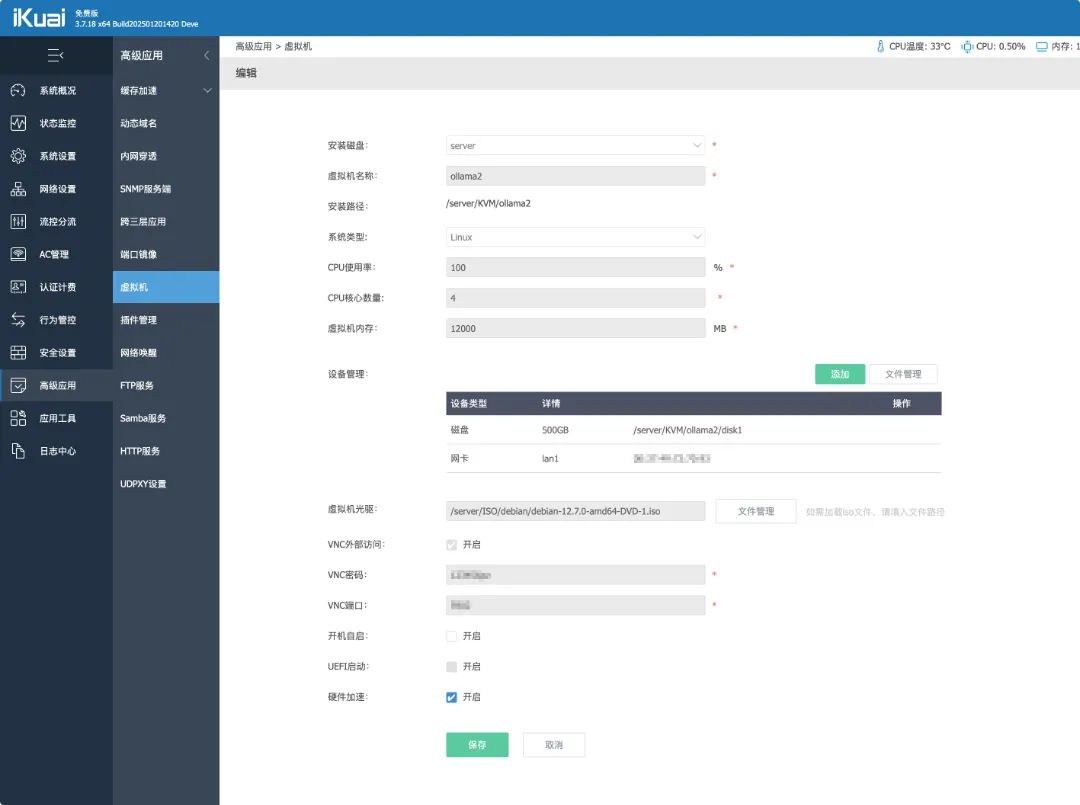
Task: Expand the 缓存加速 submenu
Action: click(x=165, y=91)
